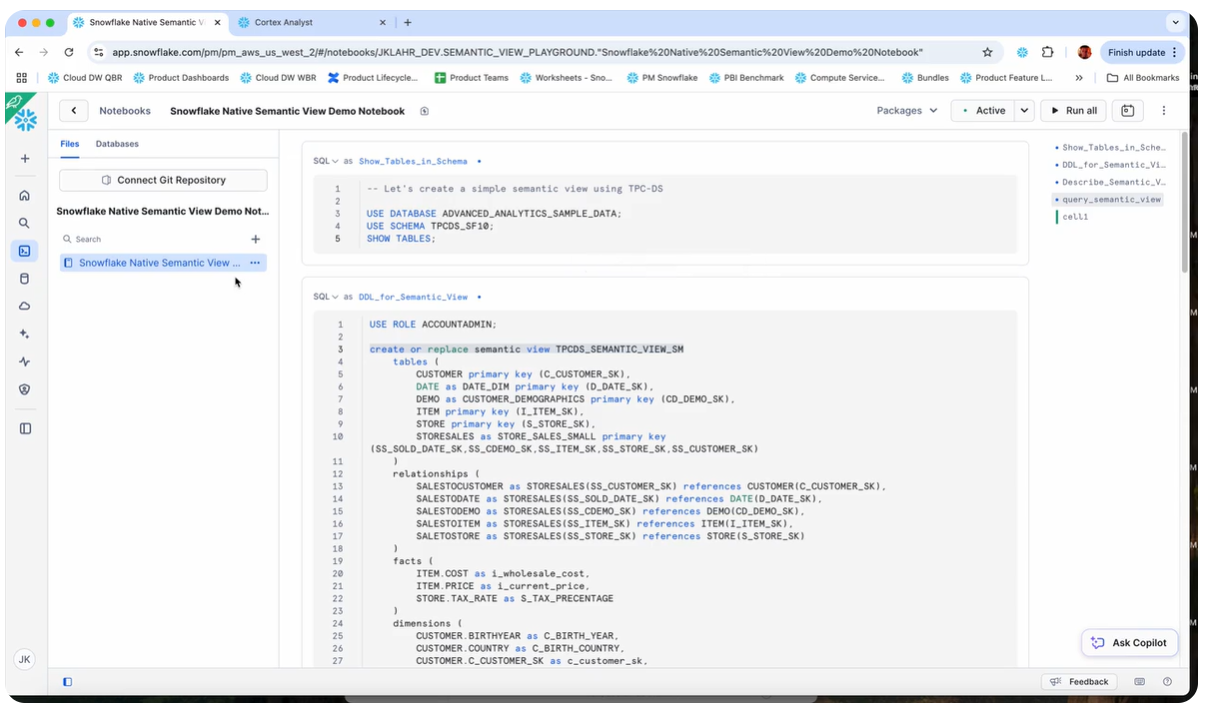This screenshot has height=708, width=1206.
Task: Click the info icon beside the notebook title
Action: [424, 111]
